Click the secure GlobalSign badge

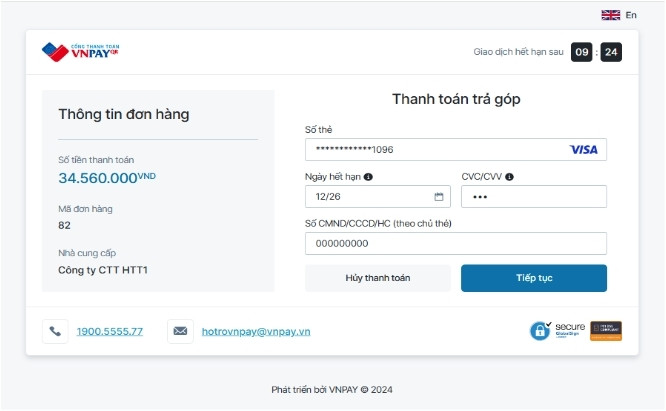pos(558,331)
